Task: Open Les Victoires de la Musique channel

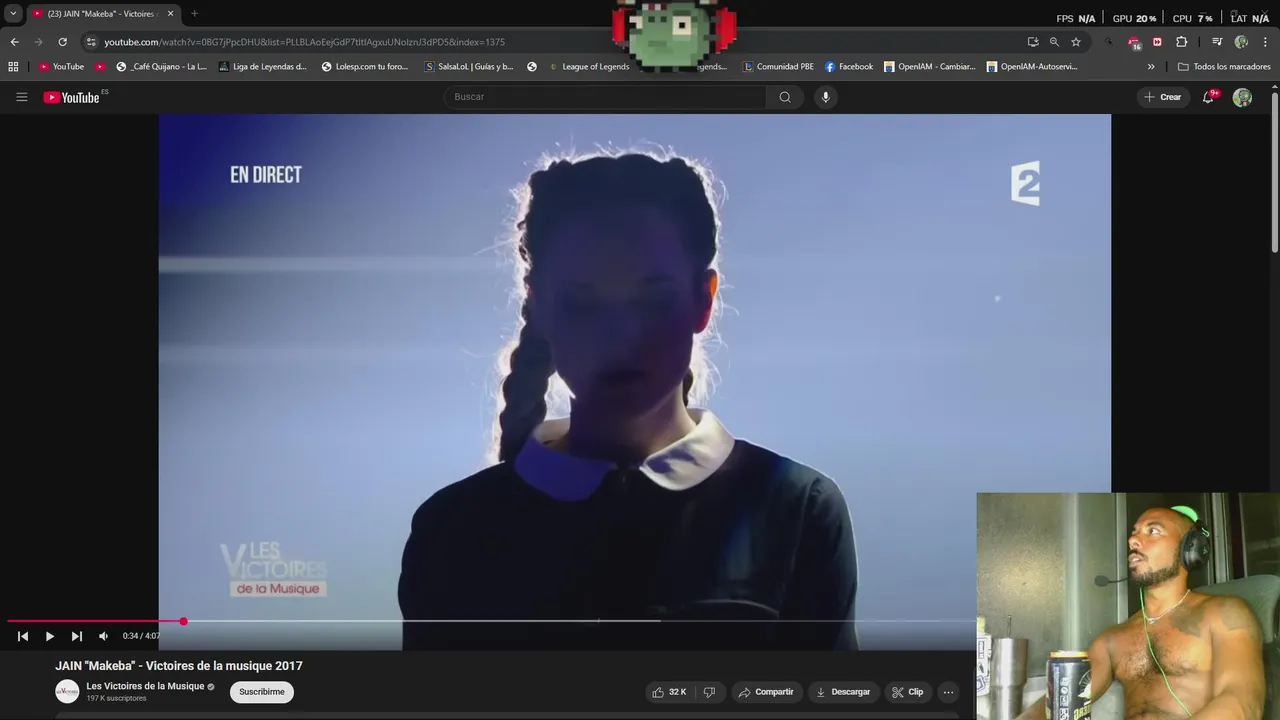Action: coord(145,686)
